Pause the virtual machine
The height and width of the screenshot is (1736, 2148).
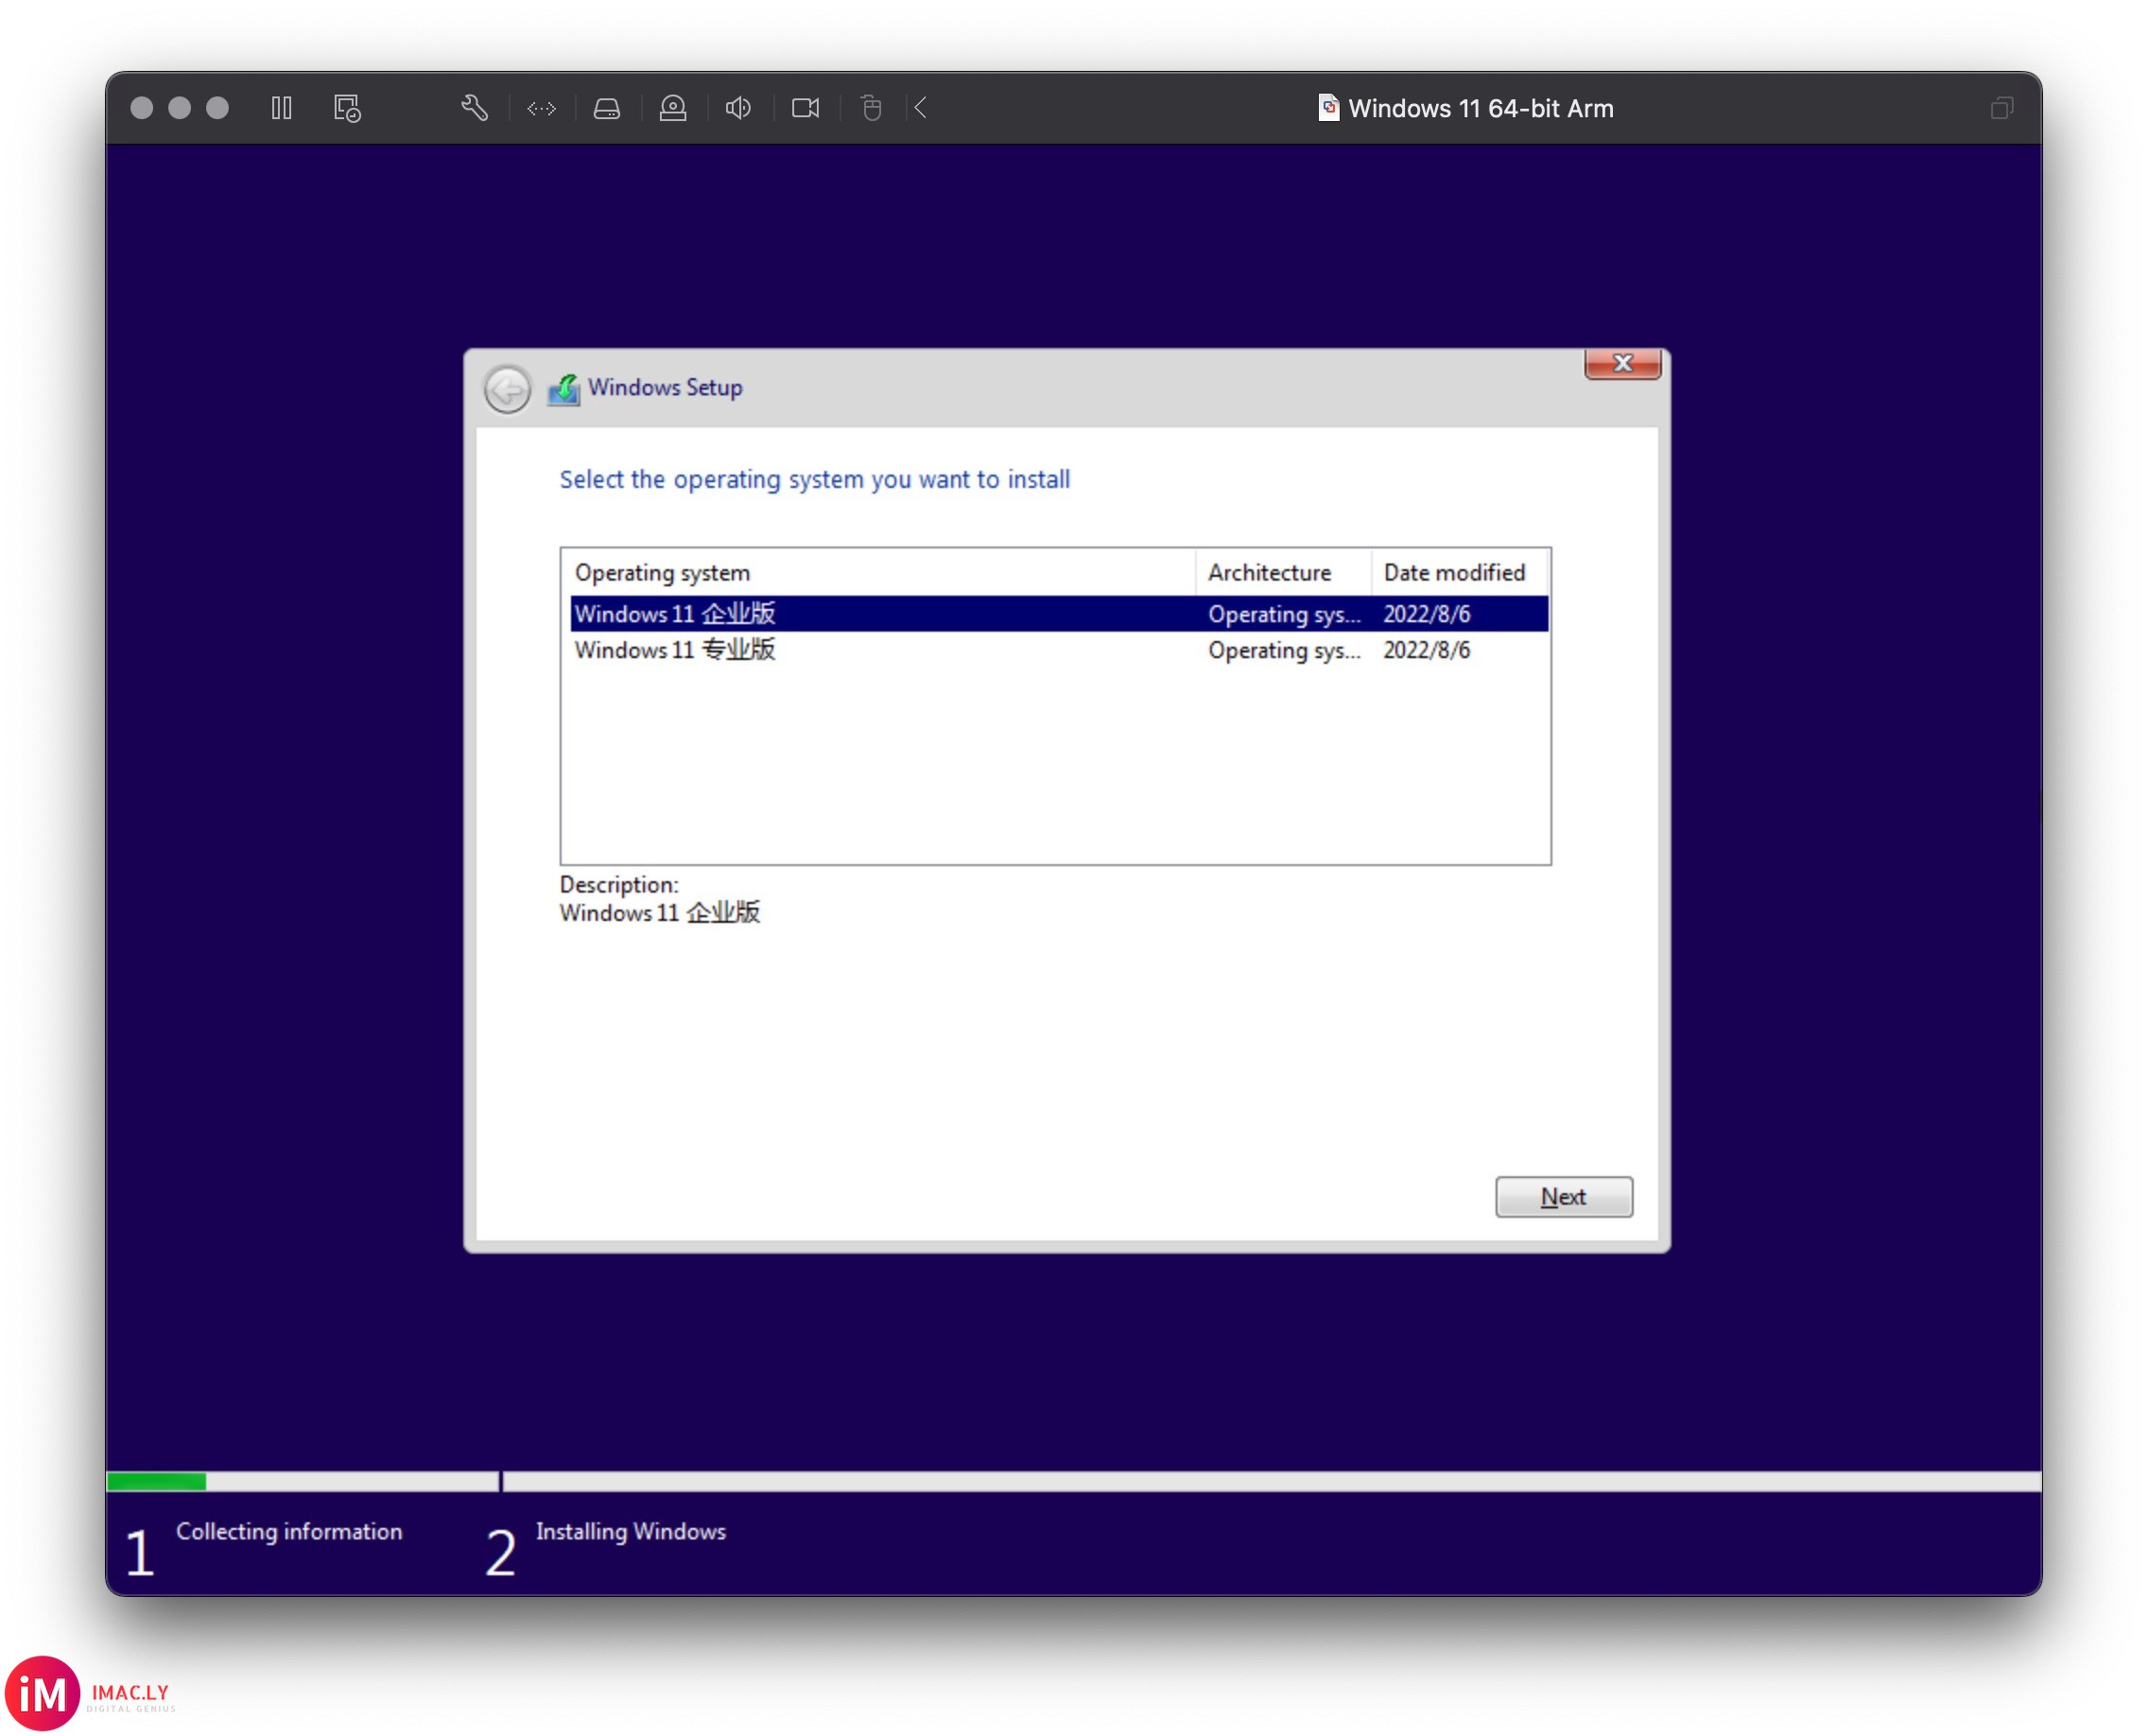pyautogui.click(x=281, y=108)
